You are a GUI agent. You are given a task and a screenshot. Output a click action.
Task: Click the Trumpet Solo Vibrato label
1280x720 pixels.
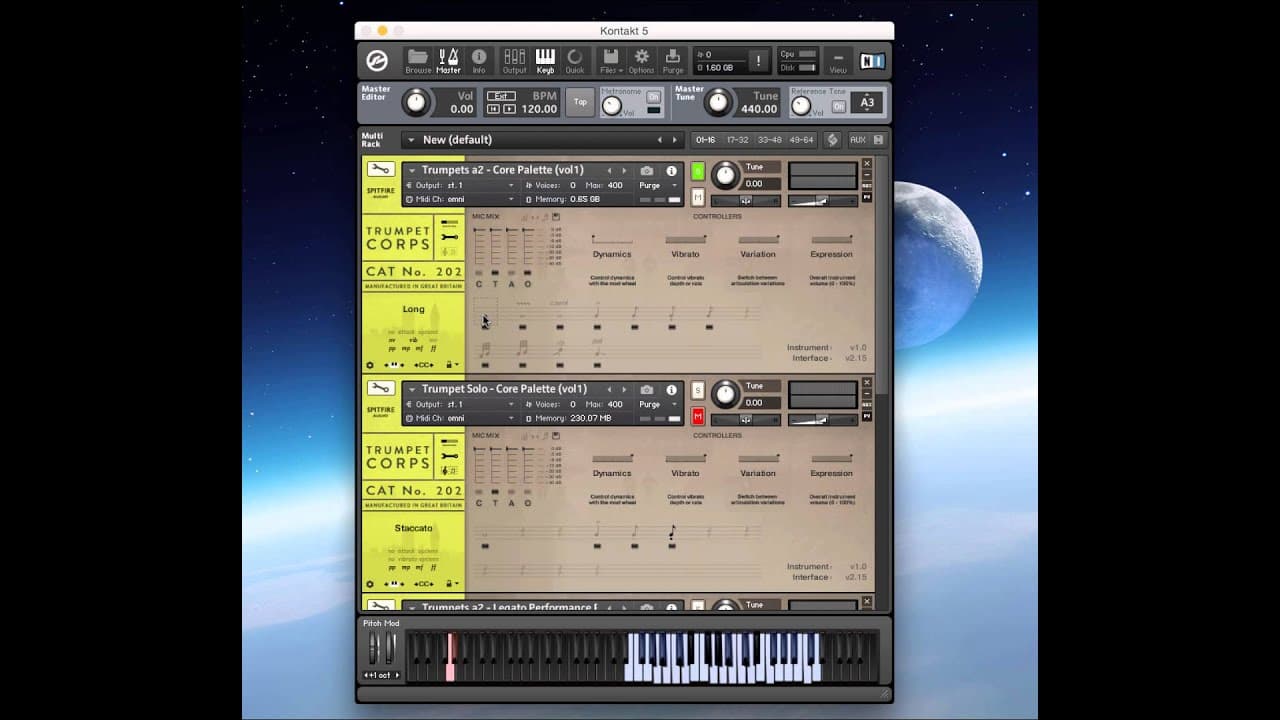(685, 473)
